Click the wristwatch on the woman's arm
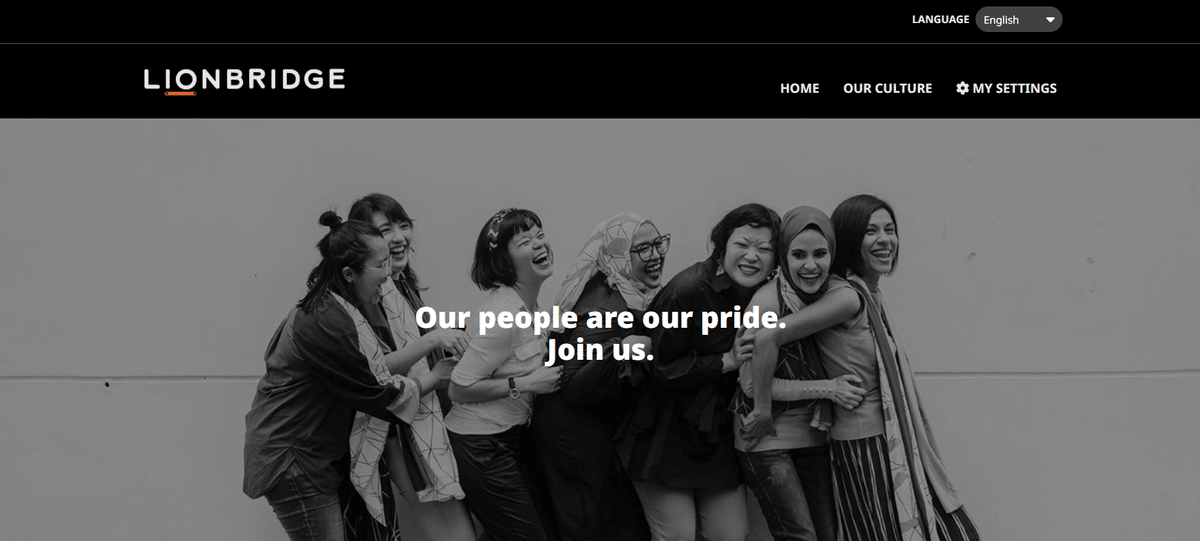This screenshot has height=541, width=1200. click(x=514, y=387)
